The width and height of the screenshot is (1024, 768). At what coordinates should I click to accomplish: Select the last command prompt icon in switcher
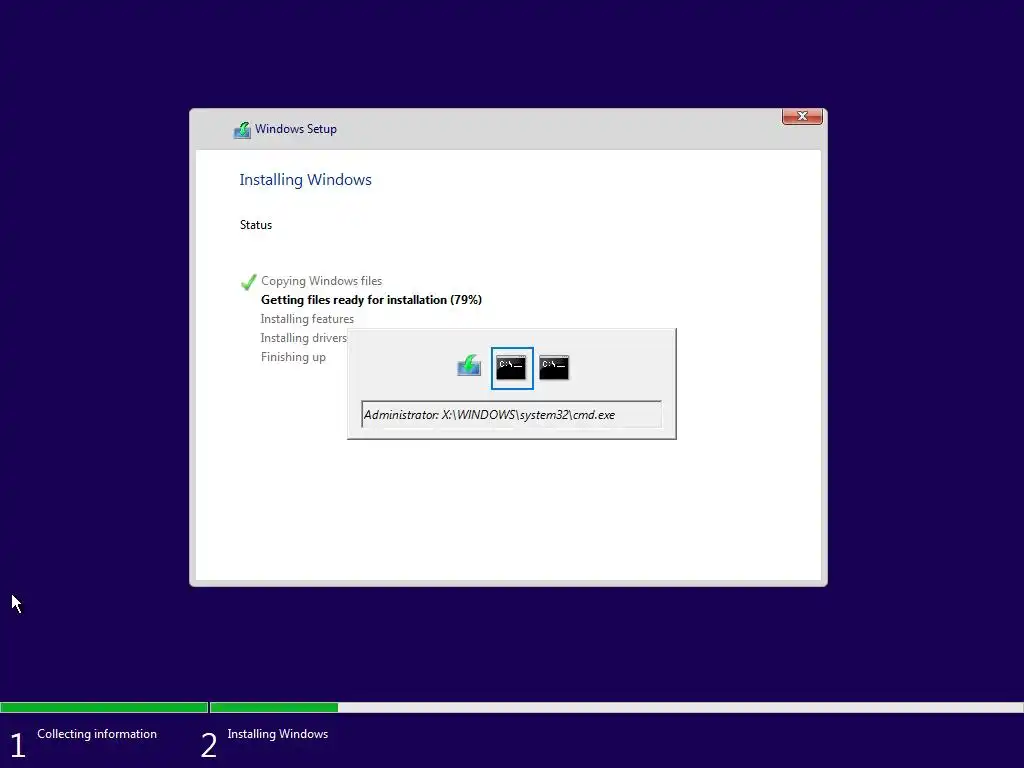point(554,367)
